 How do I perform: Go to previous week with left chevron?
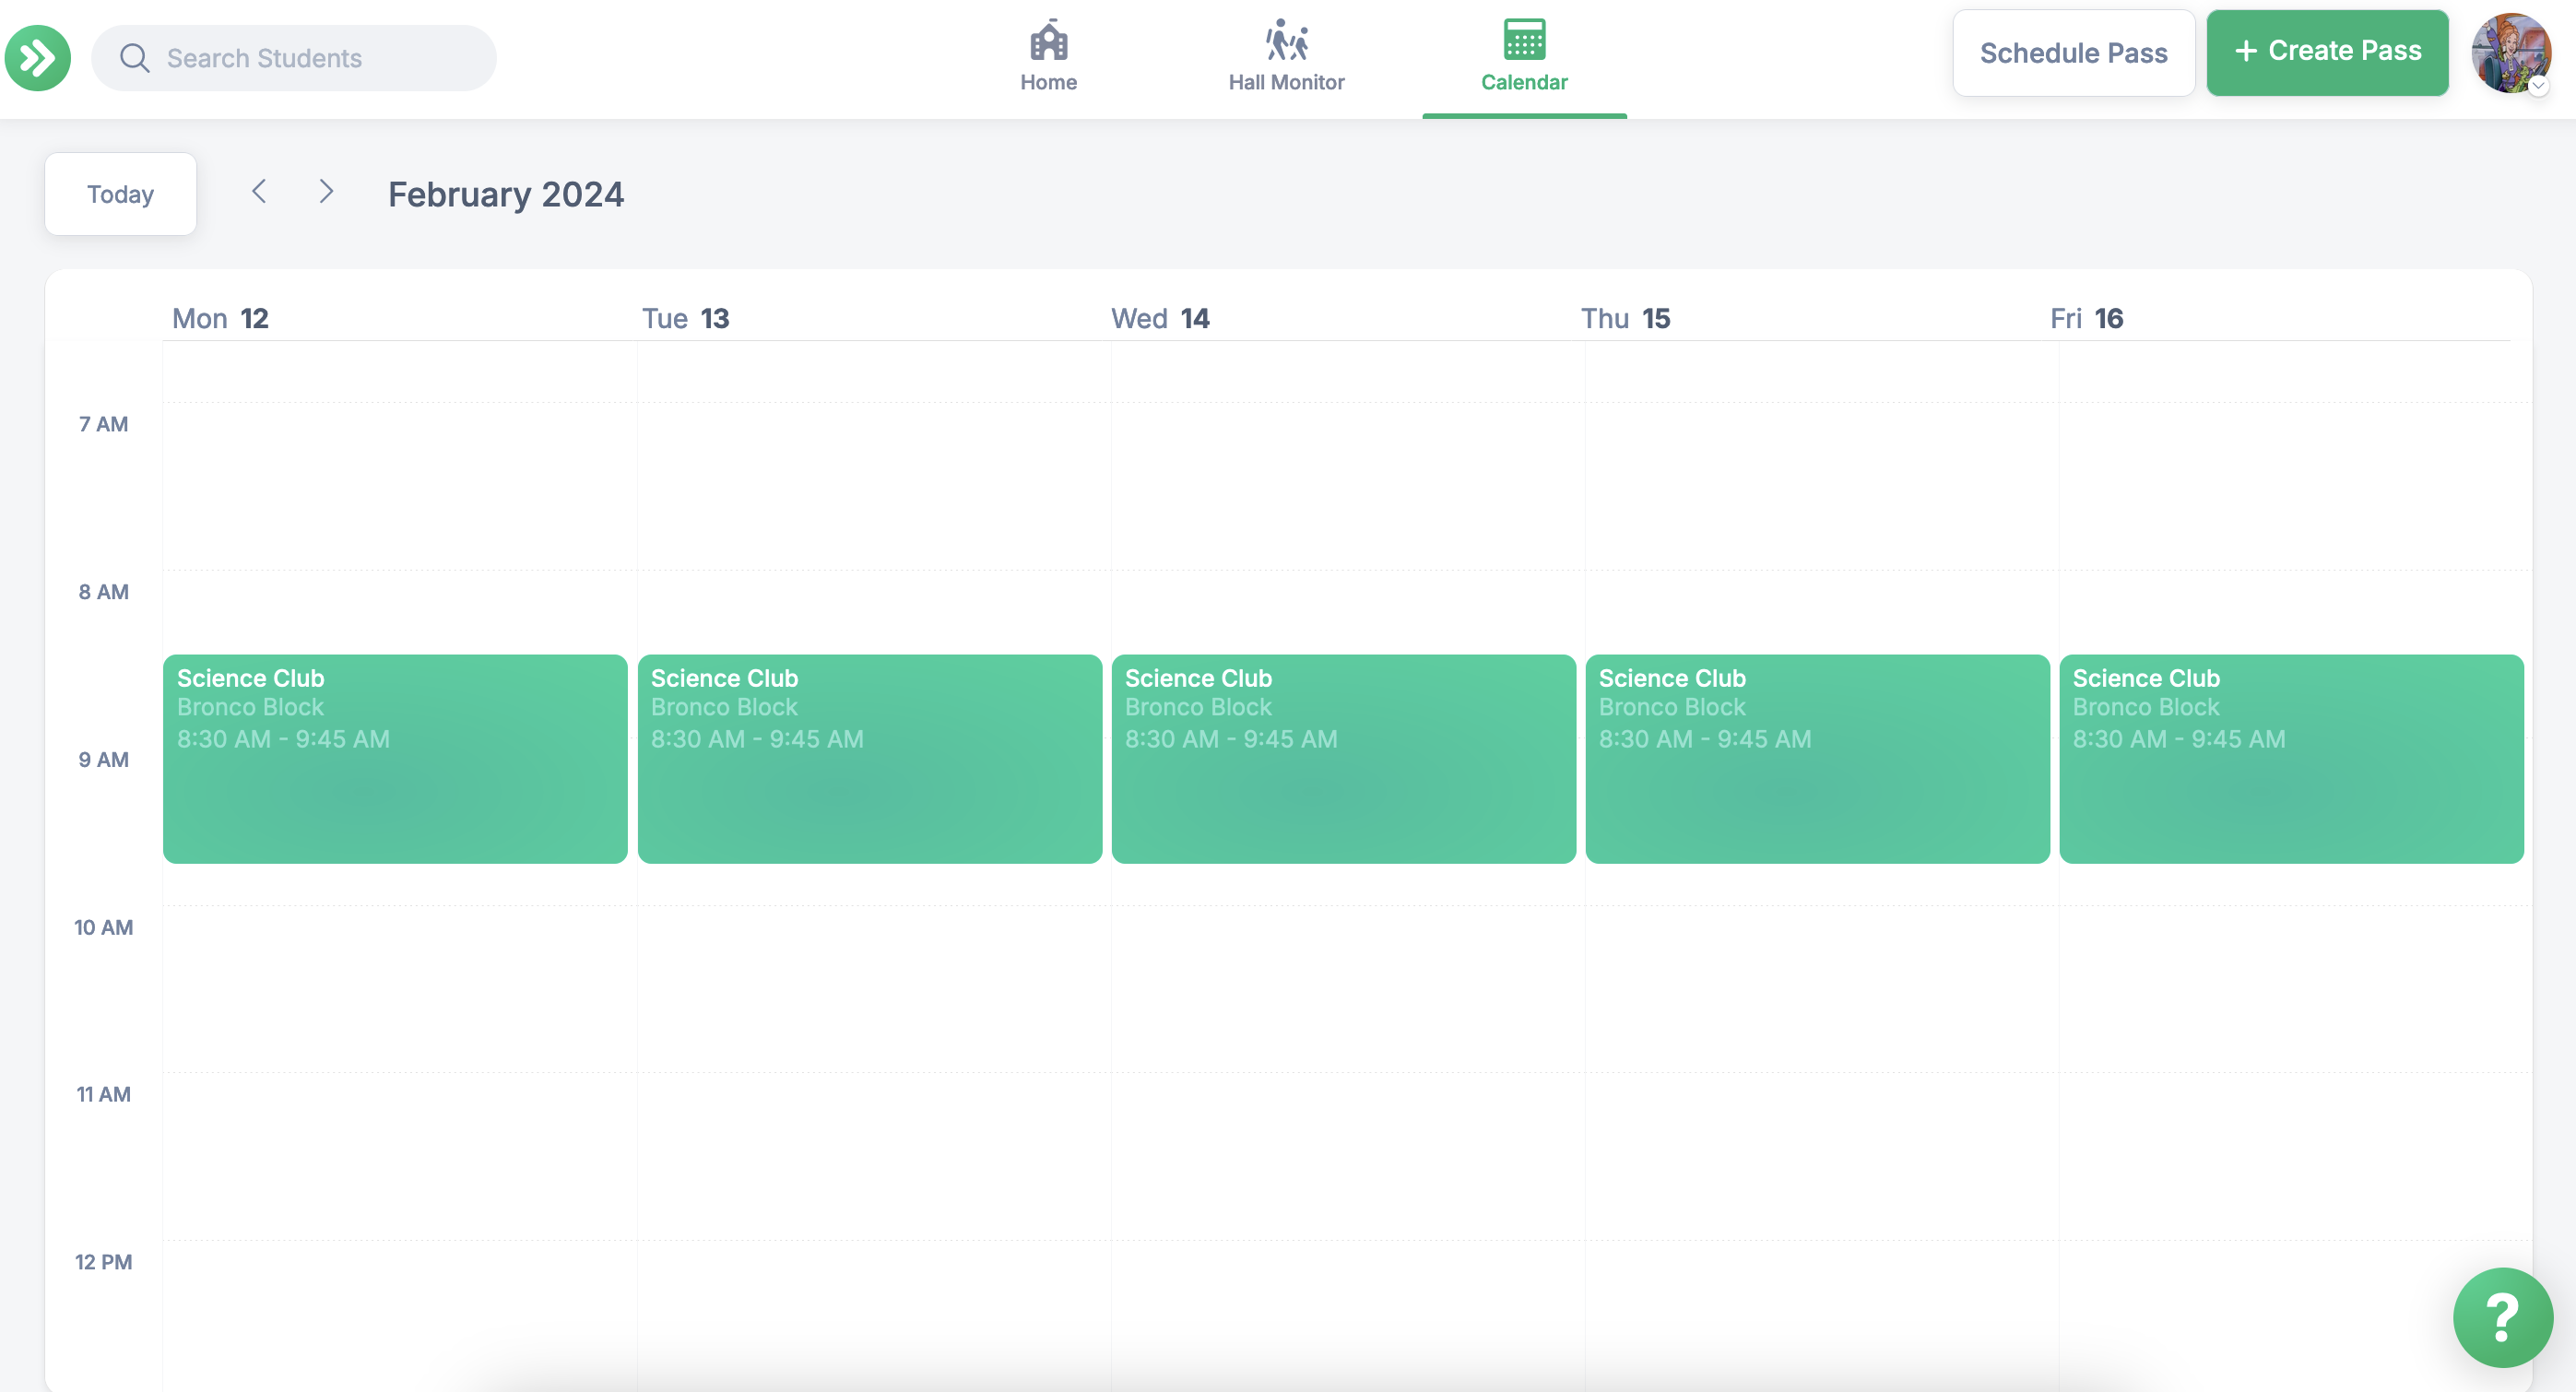[259, 191]
